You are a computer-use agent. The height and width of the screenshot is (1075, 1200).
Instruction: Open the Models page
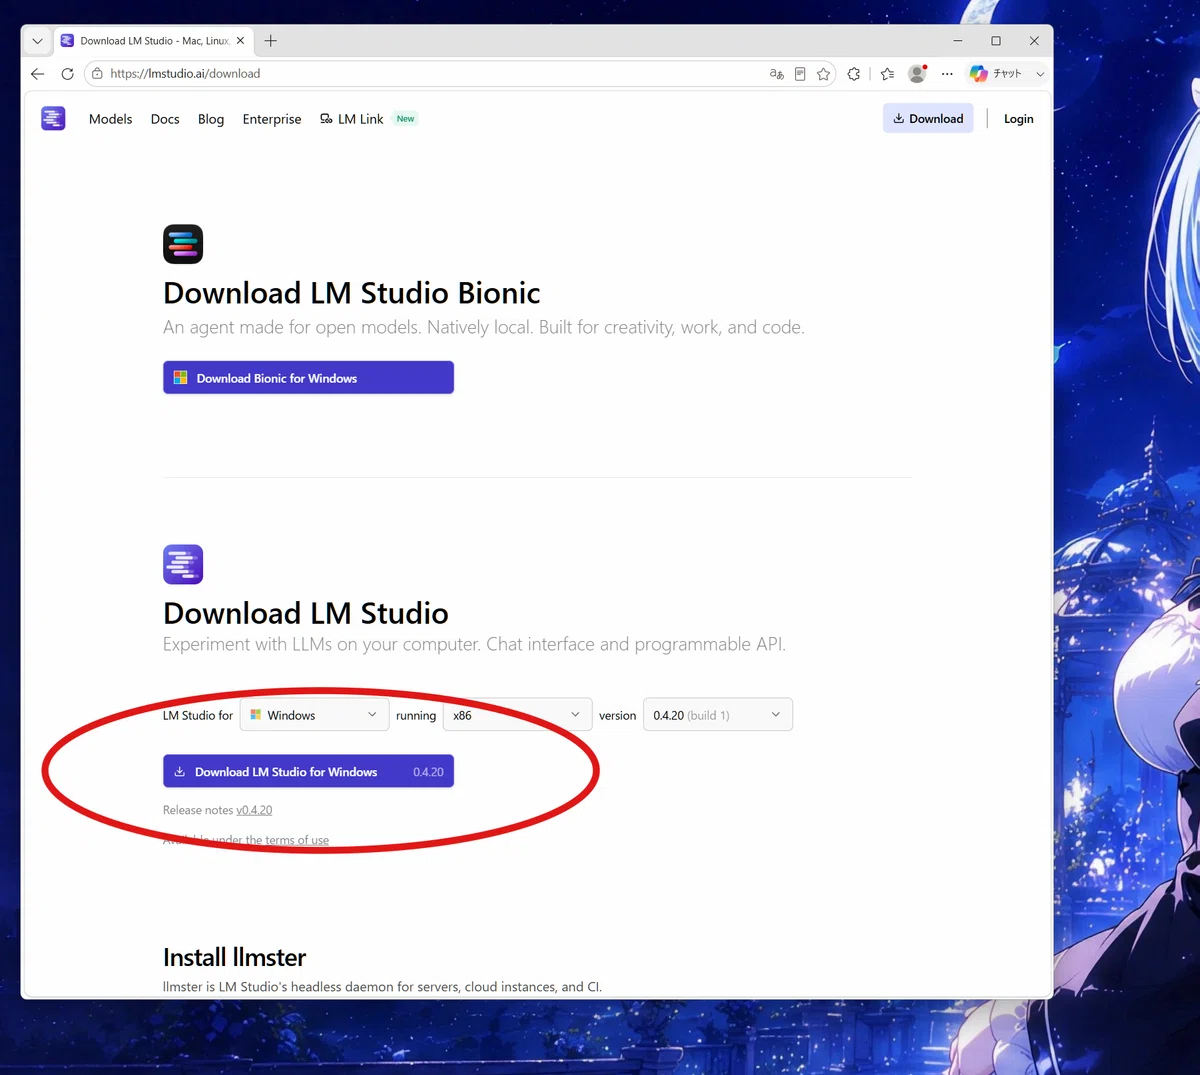coord(110,119)
